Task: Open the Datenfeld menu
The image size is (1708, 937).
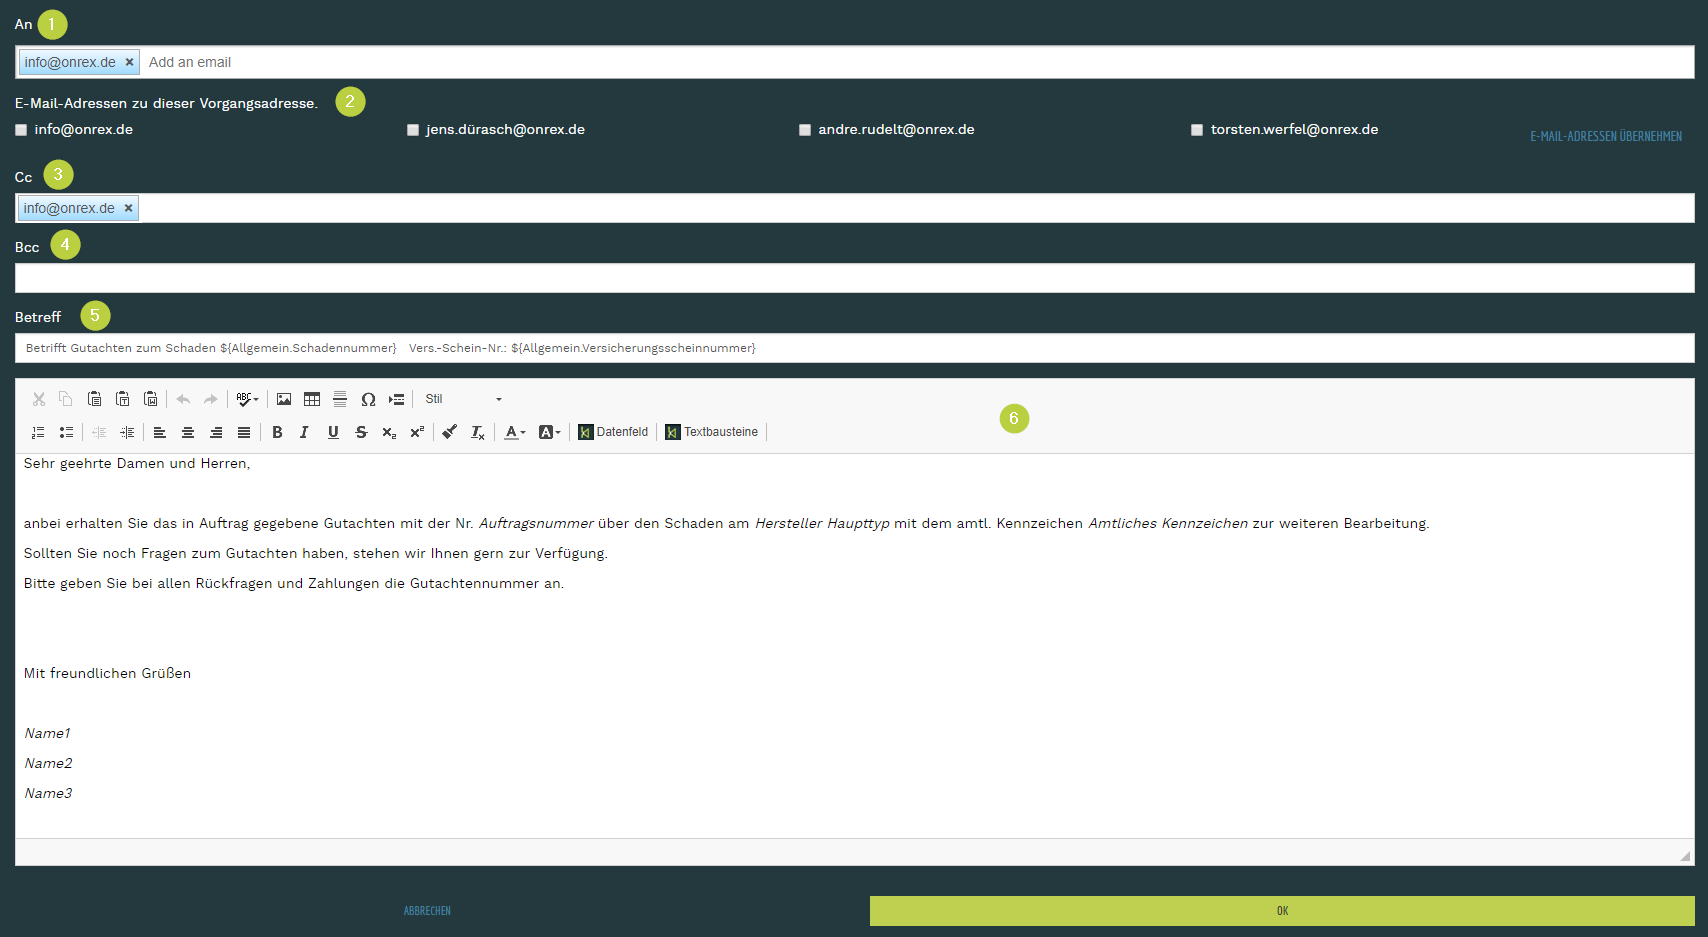Action: pos(613,432)
